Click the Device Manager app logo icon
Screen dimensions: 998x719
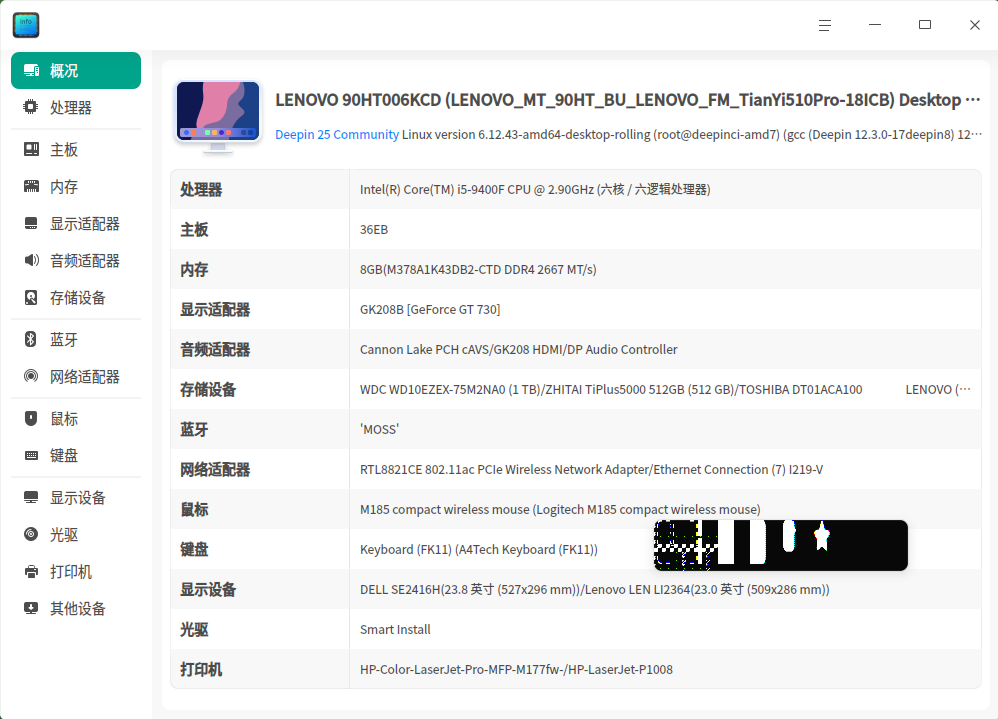click(x=26, y=25)
